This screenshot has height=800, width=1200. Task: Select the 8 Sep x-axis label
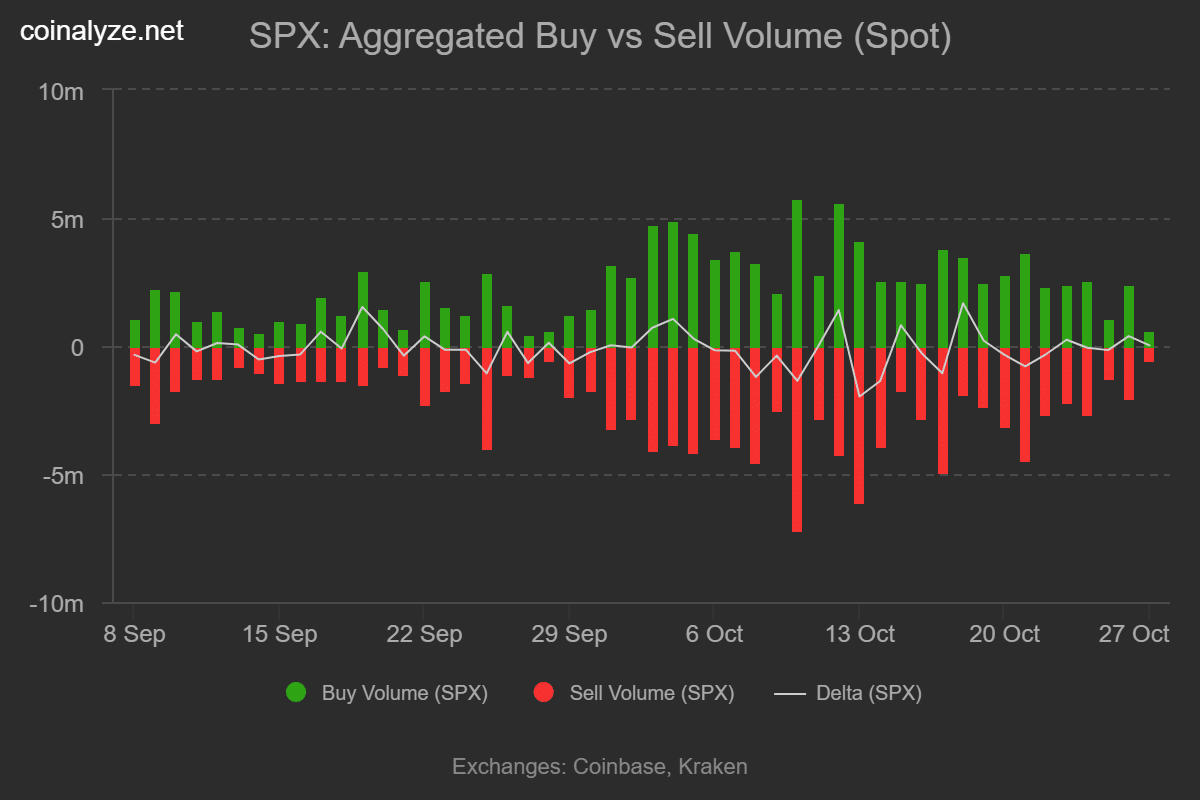pyautogui.click(x=134, y=634)
